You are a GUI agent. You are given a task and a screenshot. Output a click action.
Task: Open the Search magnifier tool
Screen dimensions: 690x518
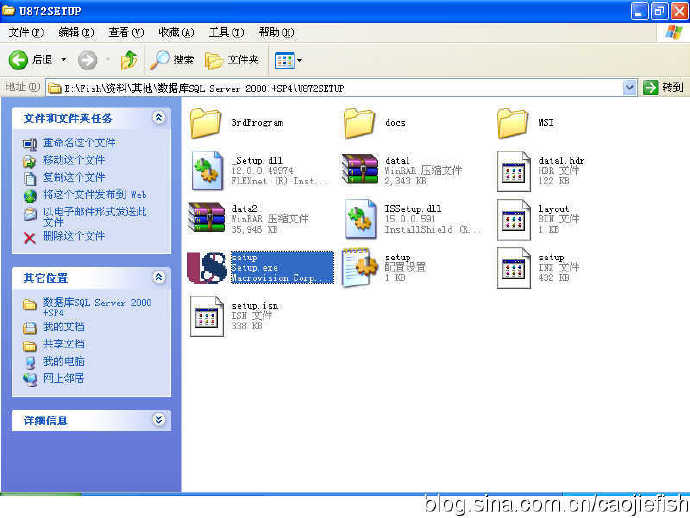172,60
